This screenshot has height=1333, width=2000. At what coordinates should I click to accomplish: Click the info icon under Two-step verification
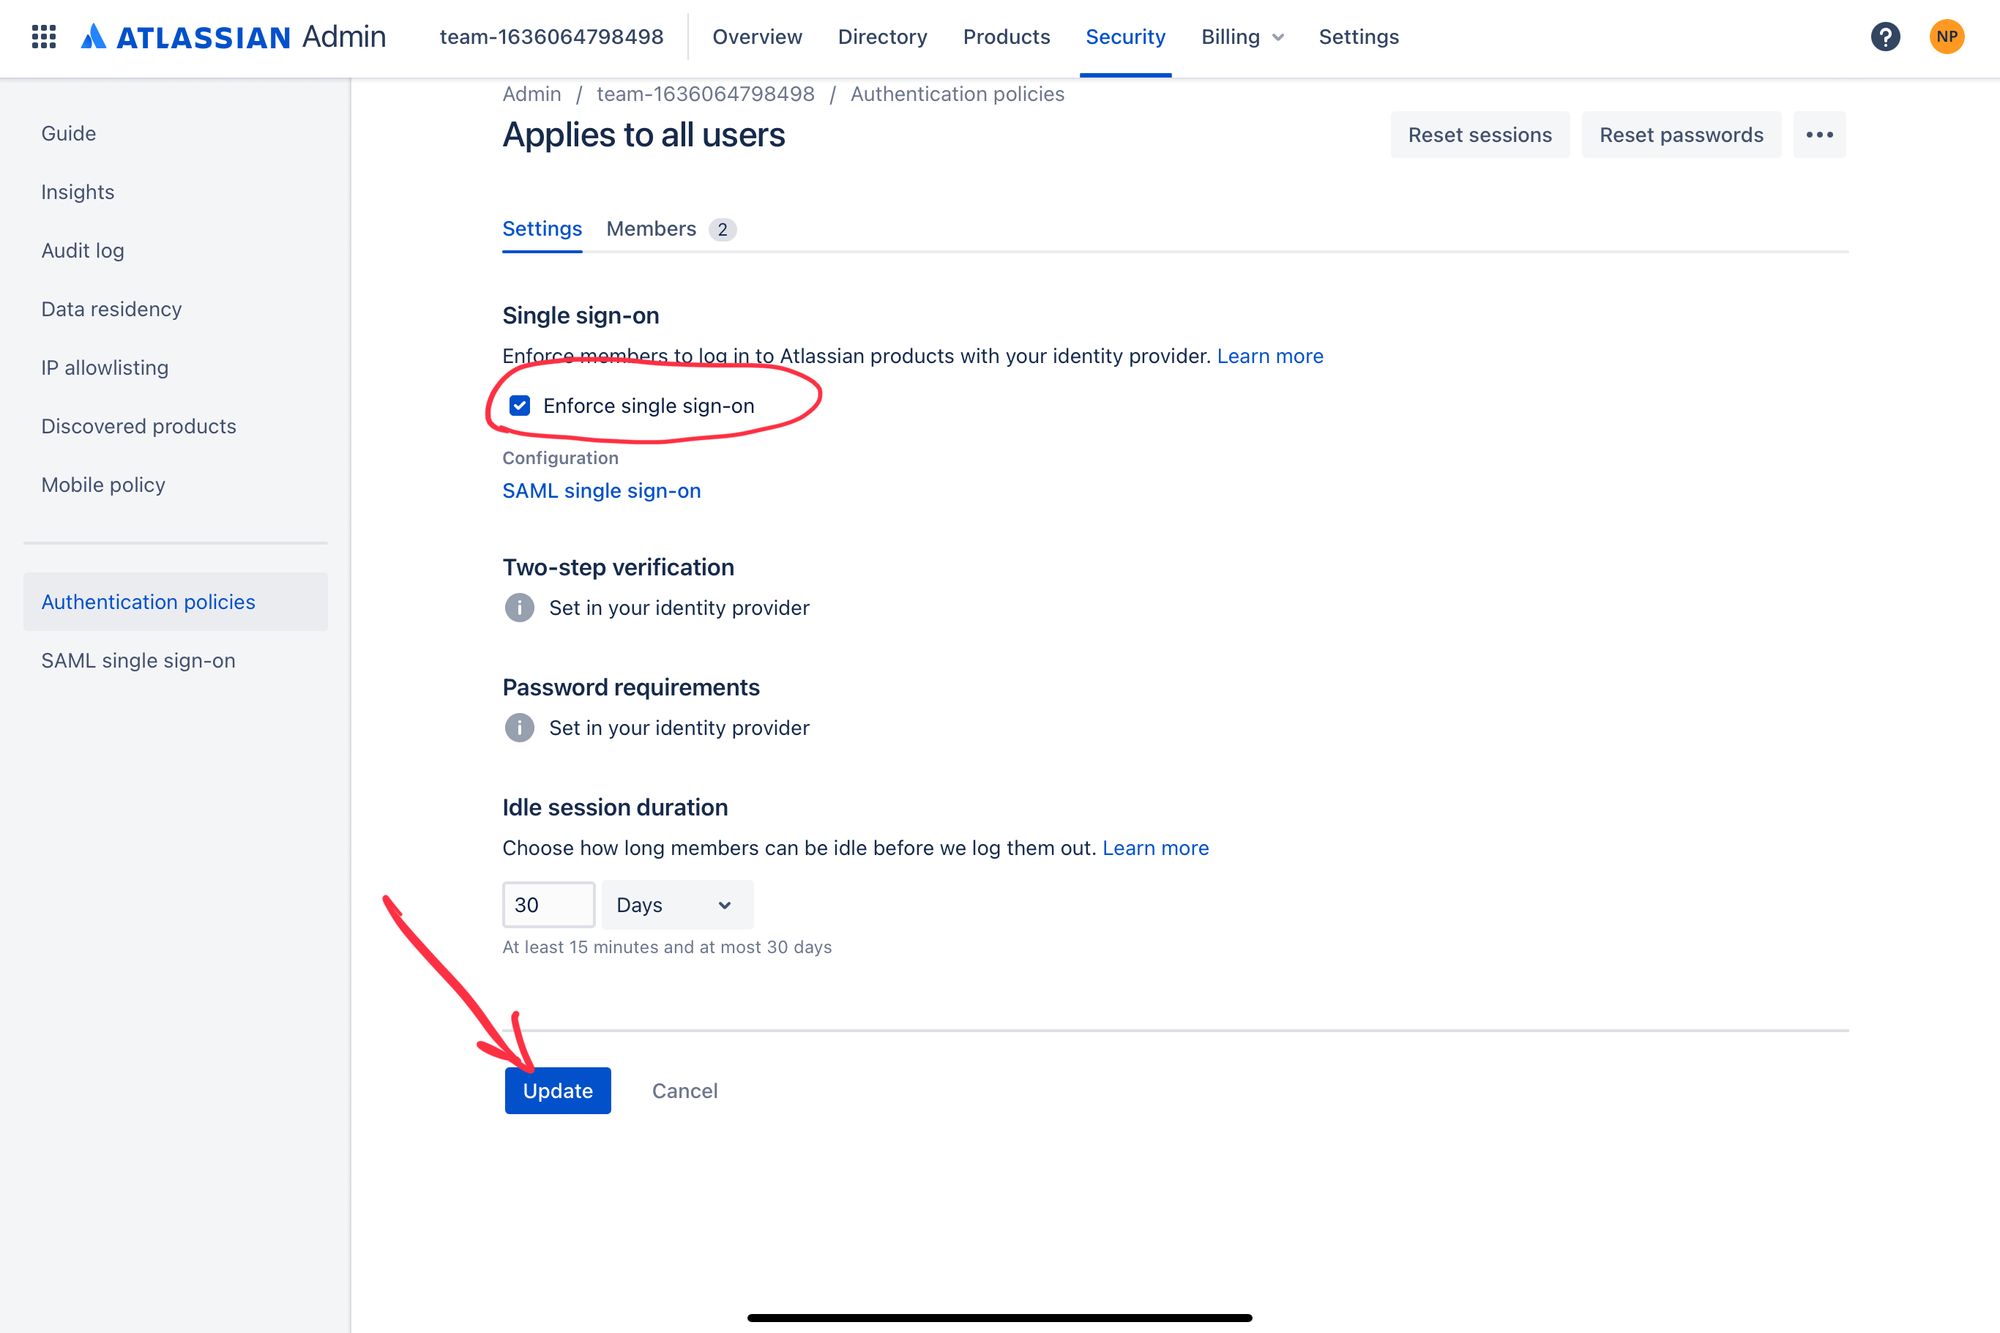[x=519, y=608]
